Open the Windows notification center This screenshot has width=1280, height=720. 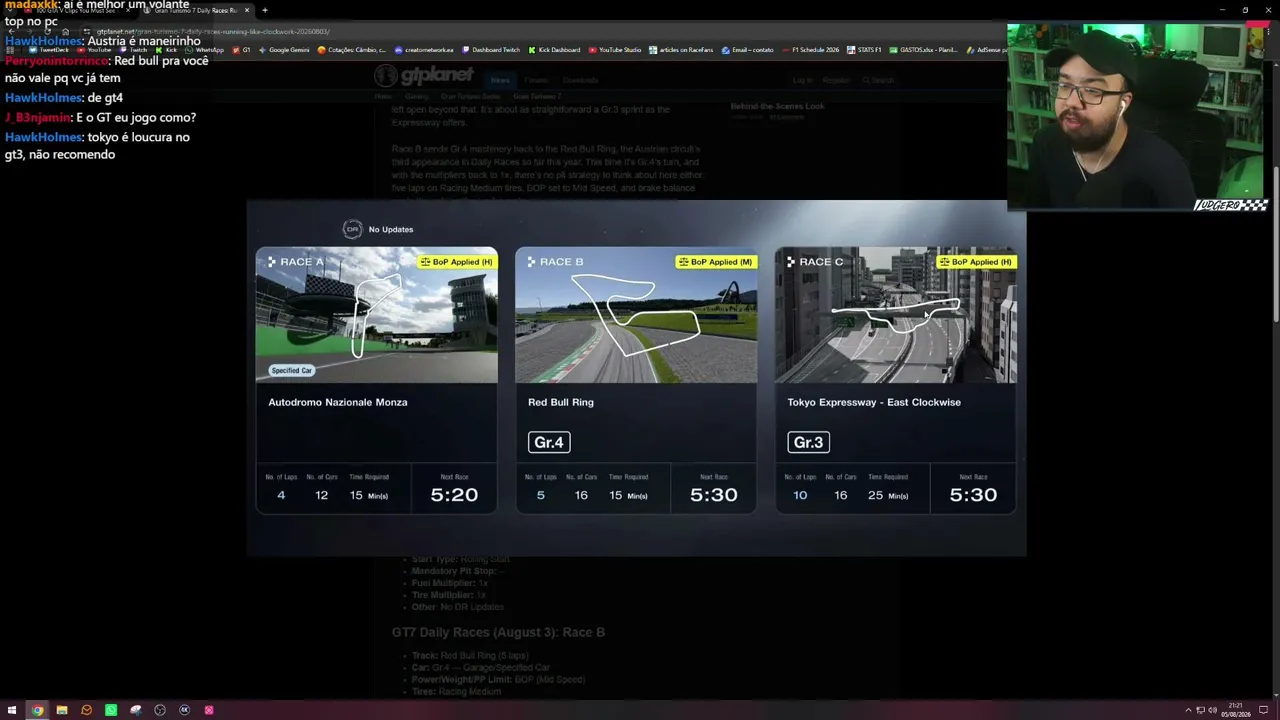coord(1264,710)
